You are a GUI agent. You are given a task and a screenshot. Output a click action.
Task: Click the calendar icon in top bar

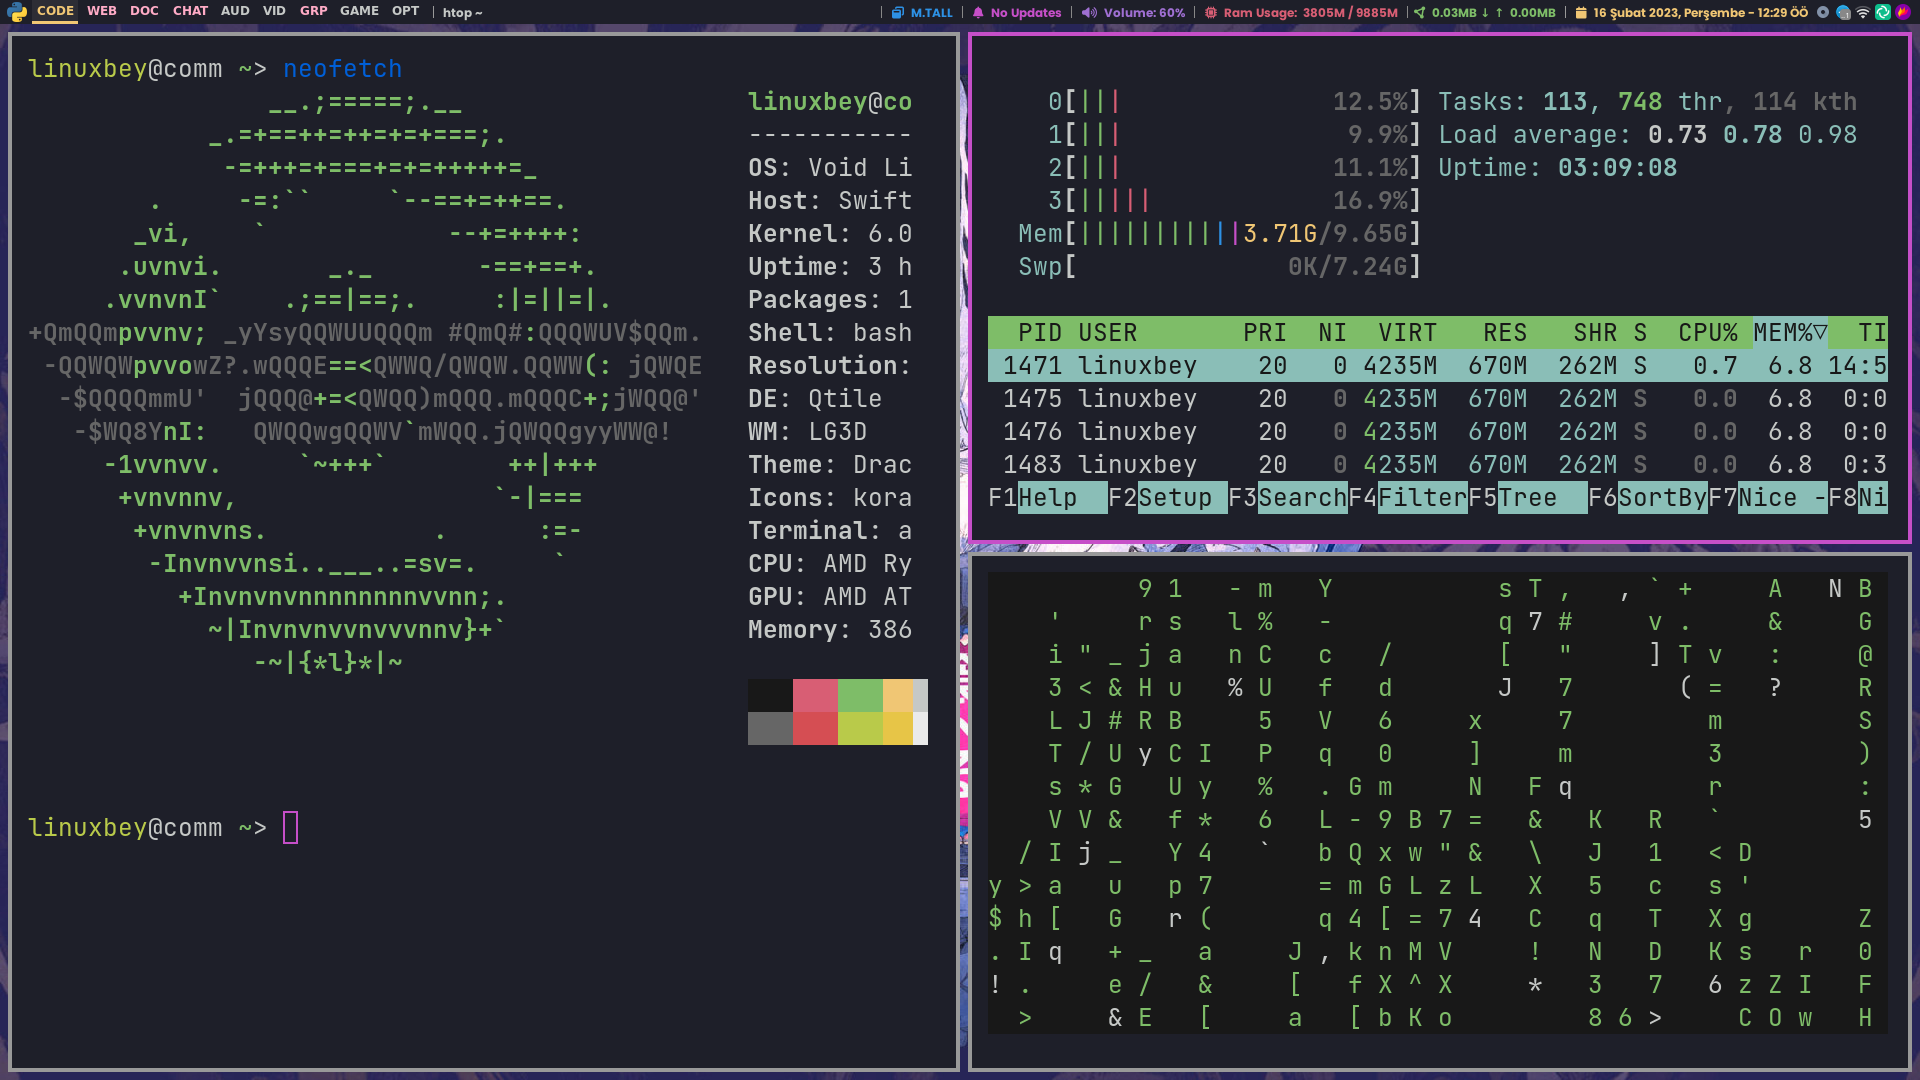click(x=1580, y=13)
